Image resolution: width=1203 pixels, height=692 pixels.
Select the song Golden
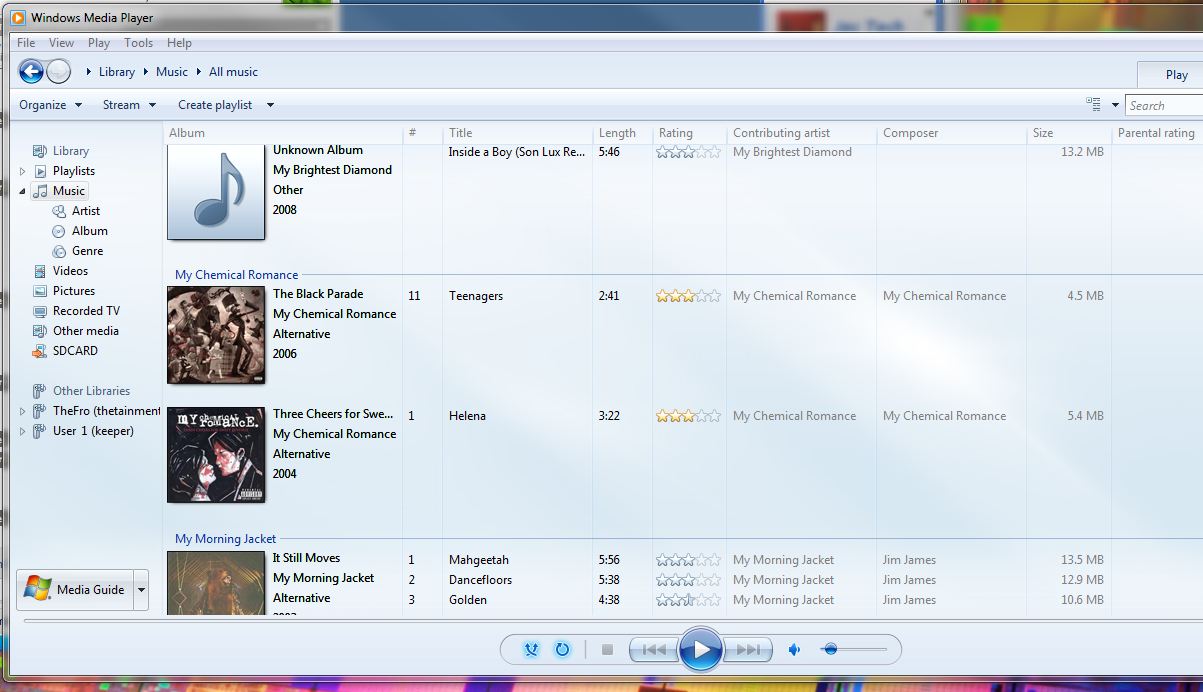click(468, 600)
